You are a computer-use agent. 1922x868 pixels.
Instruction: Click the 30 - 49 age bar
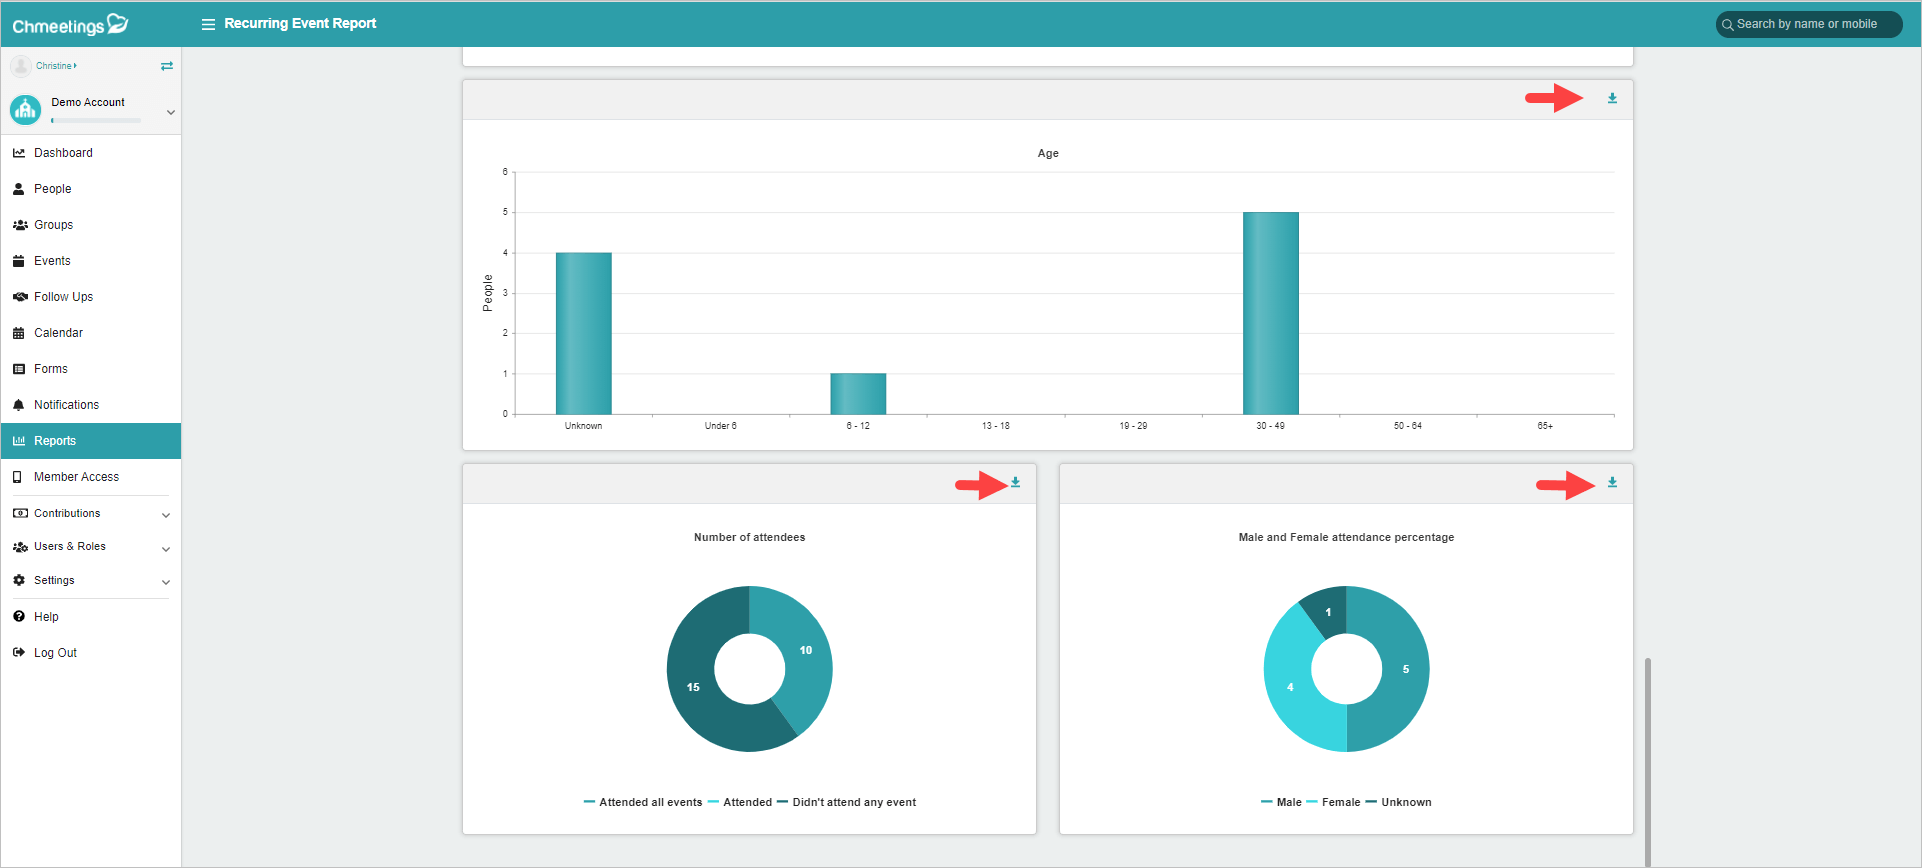pos(1271,313)
